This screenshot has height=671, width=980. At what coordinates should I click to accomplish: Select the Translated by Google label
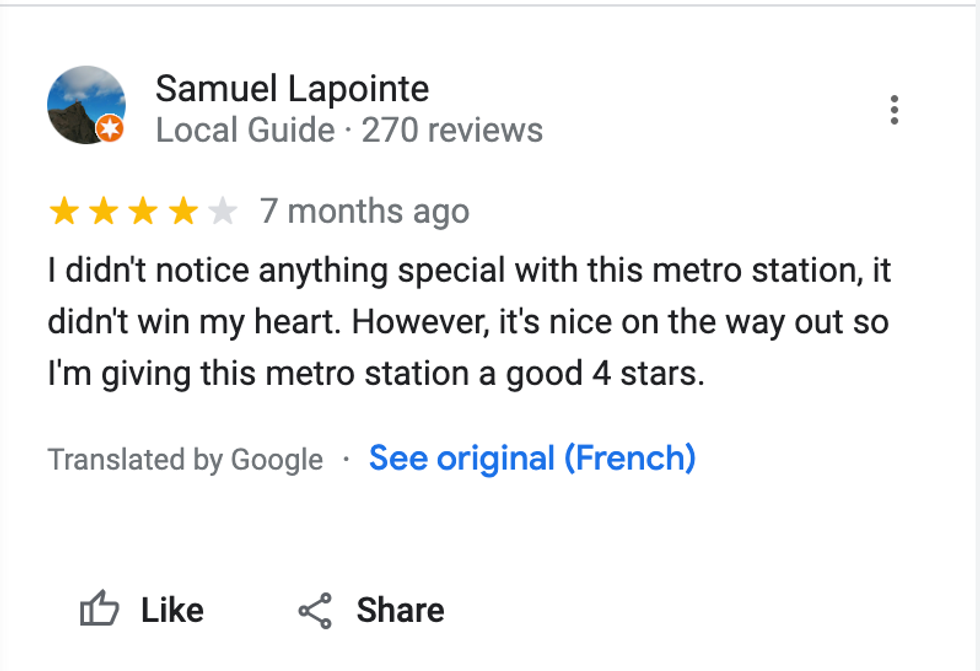(x=184, y=458)
